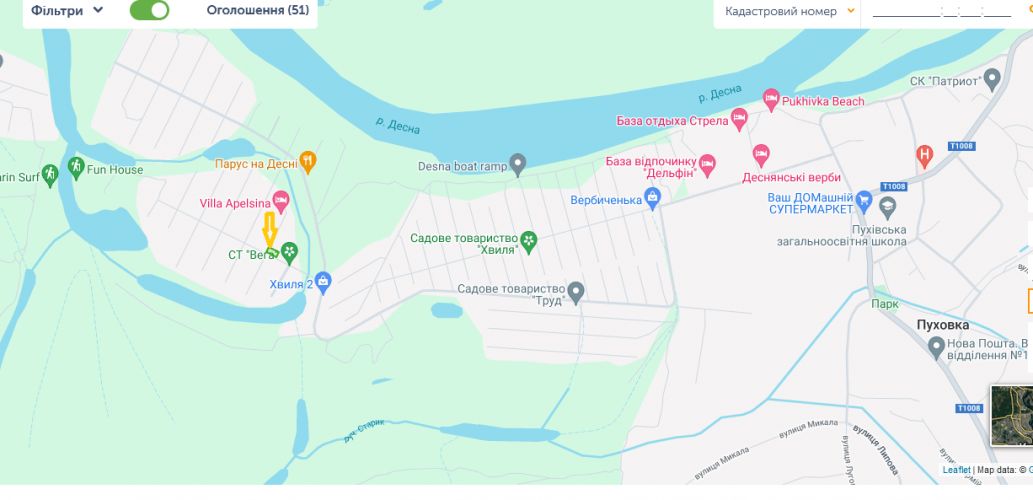Viewport: 1033px width, 500px height.
Task: Click the Хвиля 2 shopping pin
Action: coord(323,283)
